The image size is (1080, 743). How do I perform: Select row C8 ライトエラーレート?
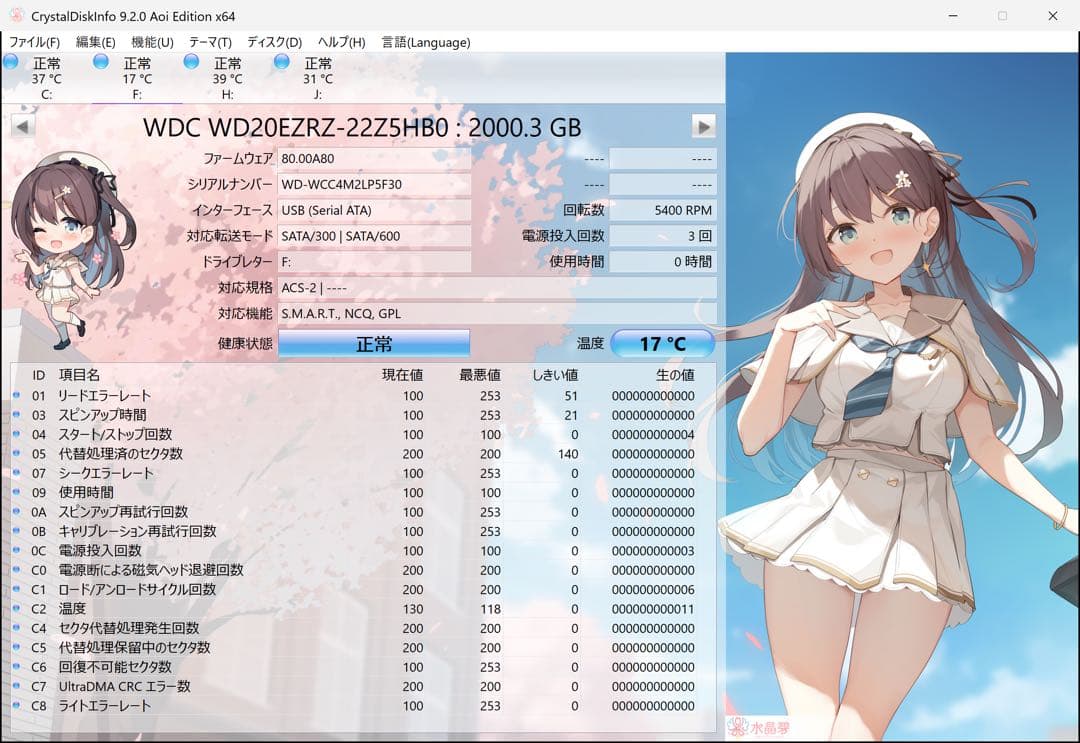click(x=363, y=706)
